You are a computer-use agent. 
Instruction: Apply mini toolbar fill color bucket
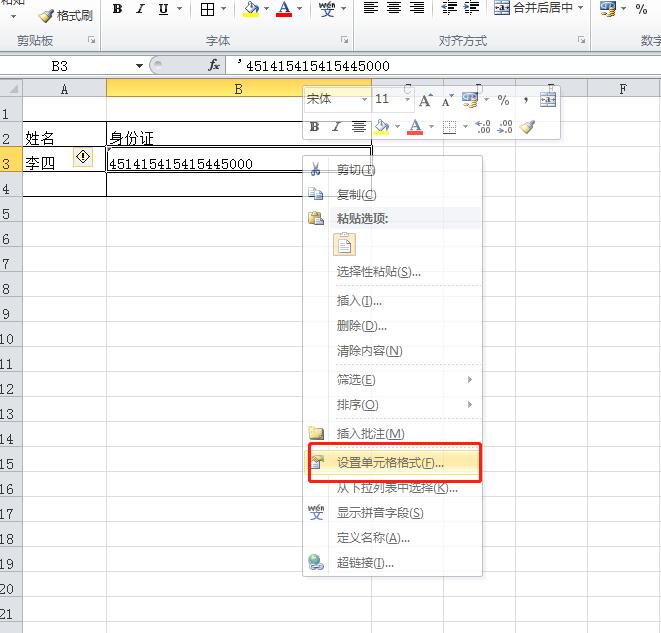(x=382, y=127)
